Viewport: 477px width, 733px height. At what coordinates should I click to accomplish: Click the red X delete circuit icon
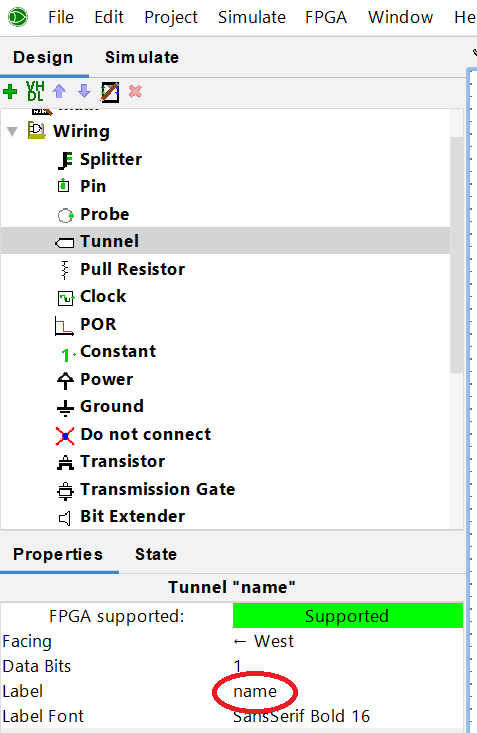[x=135, y=91]
